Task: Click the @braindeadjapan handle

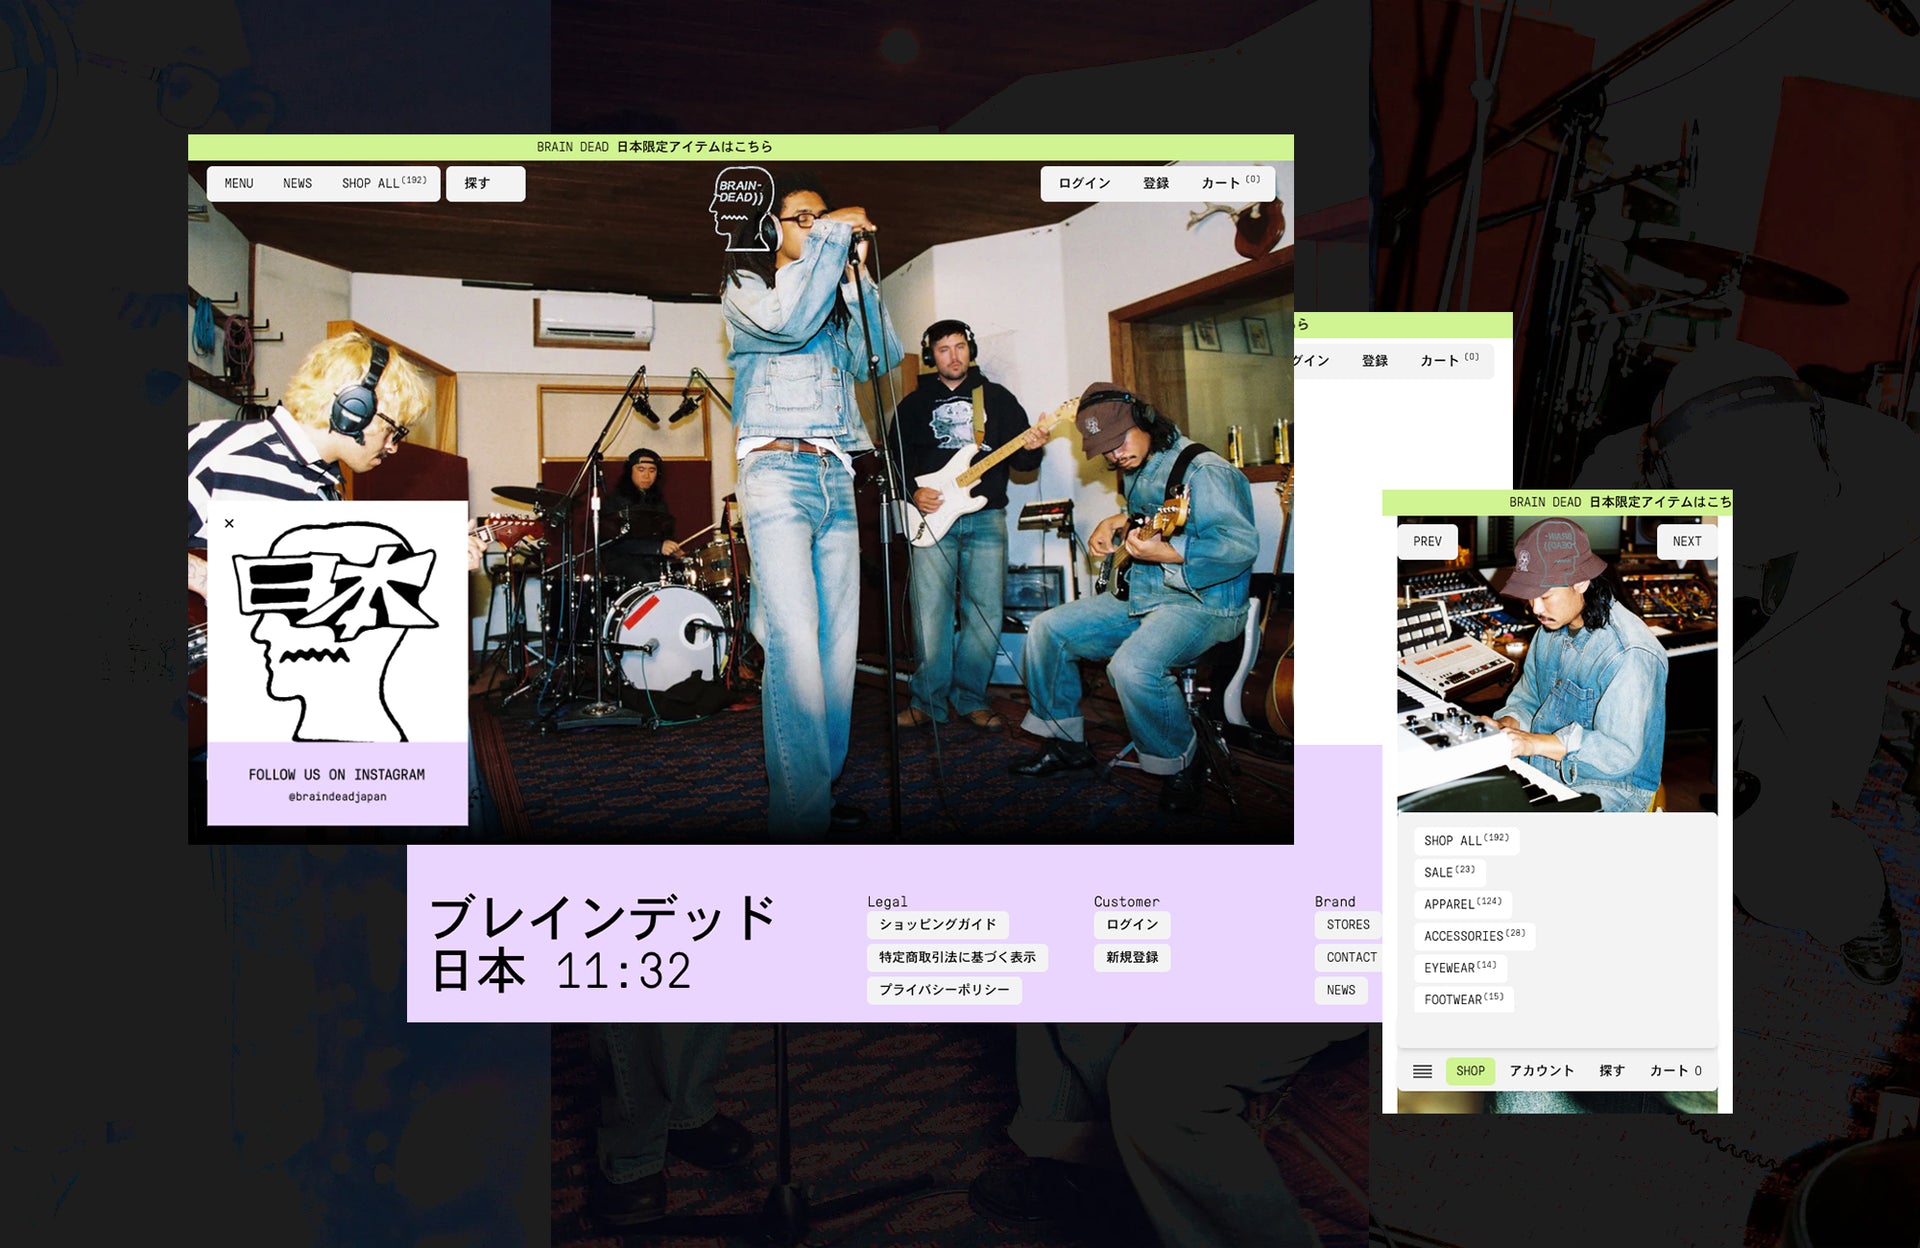Action: tap(337, 797)
